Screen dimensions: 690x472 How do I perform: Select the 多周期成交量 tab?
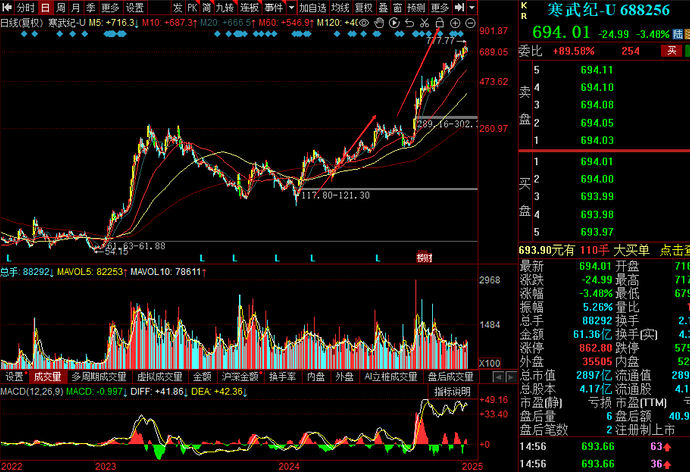[x=99, y=377]
